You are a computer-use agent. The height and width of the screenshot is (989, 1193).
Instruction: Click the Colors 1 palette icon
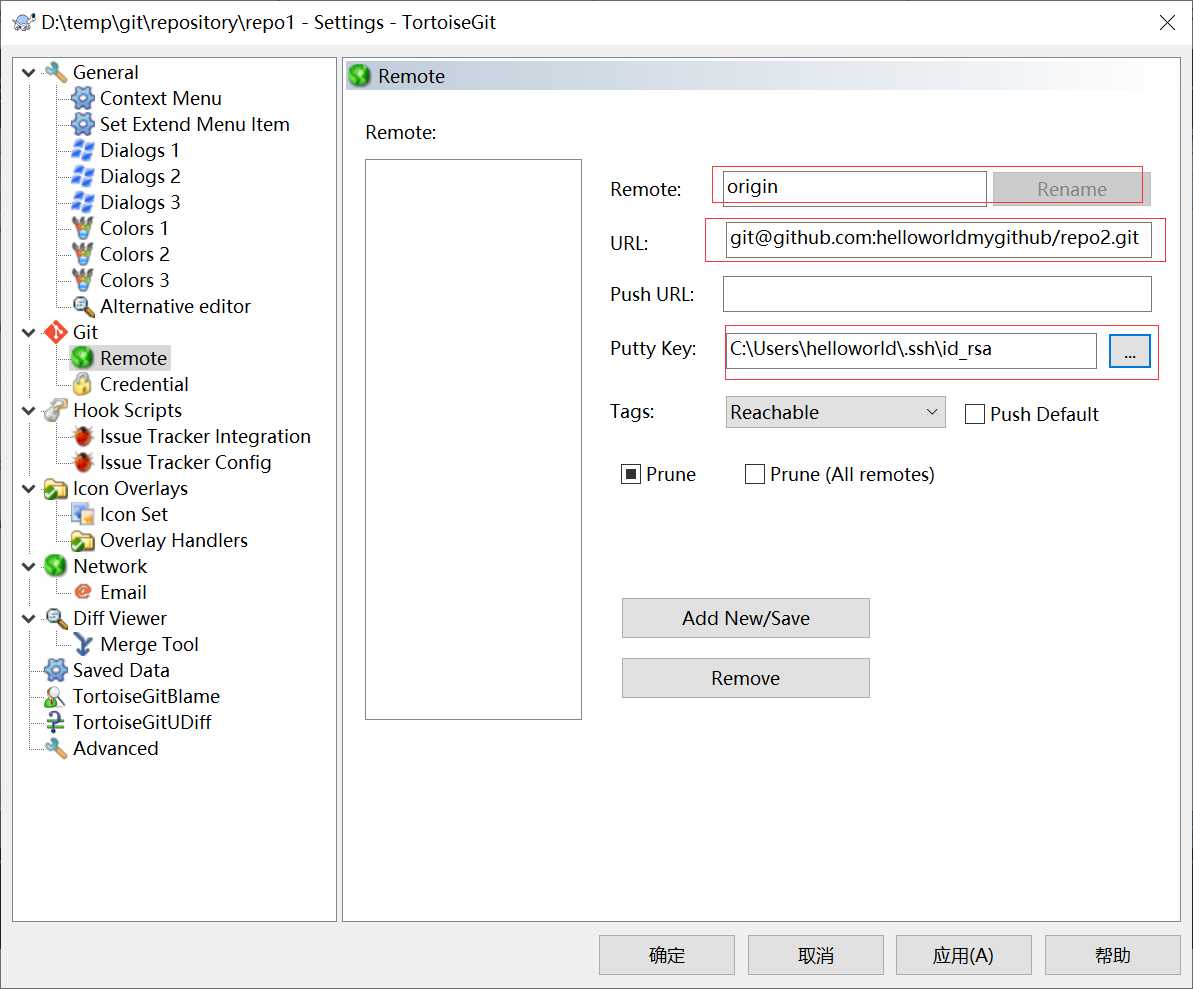tap(82, 228)
